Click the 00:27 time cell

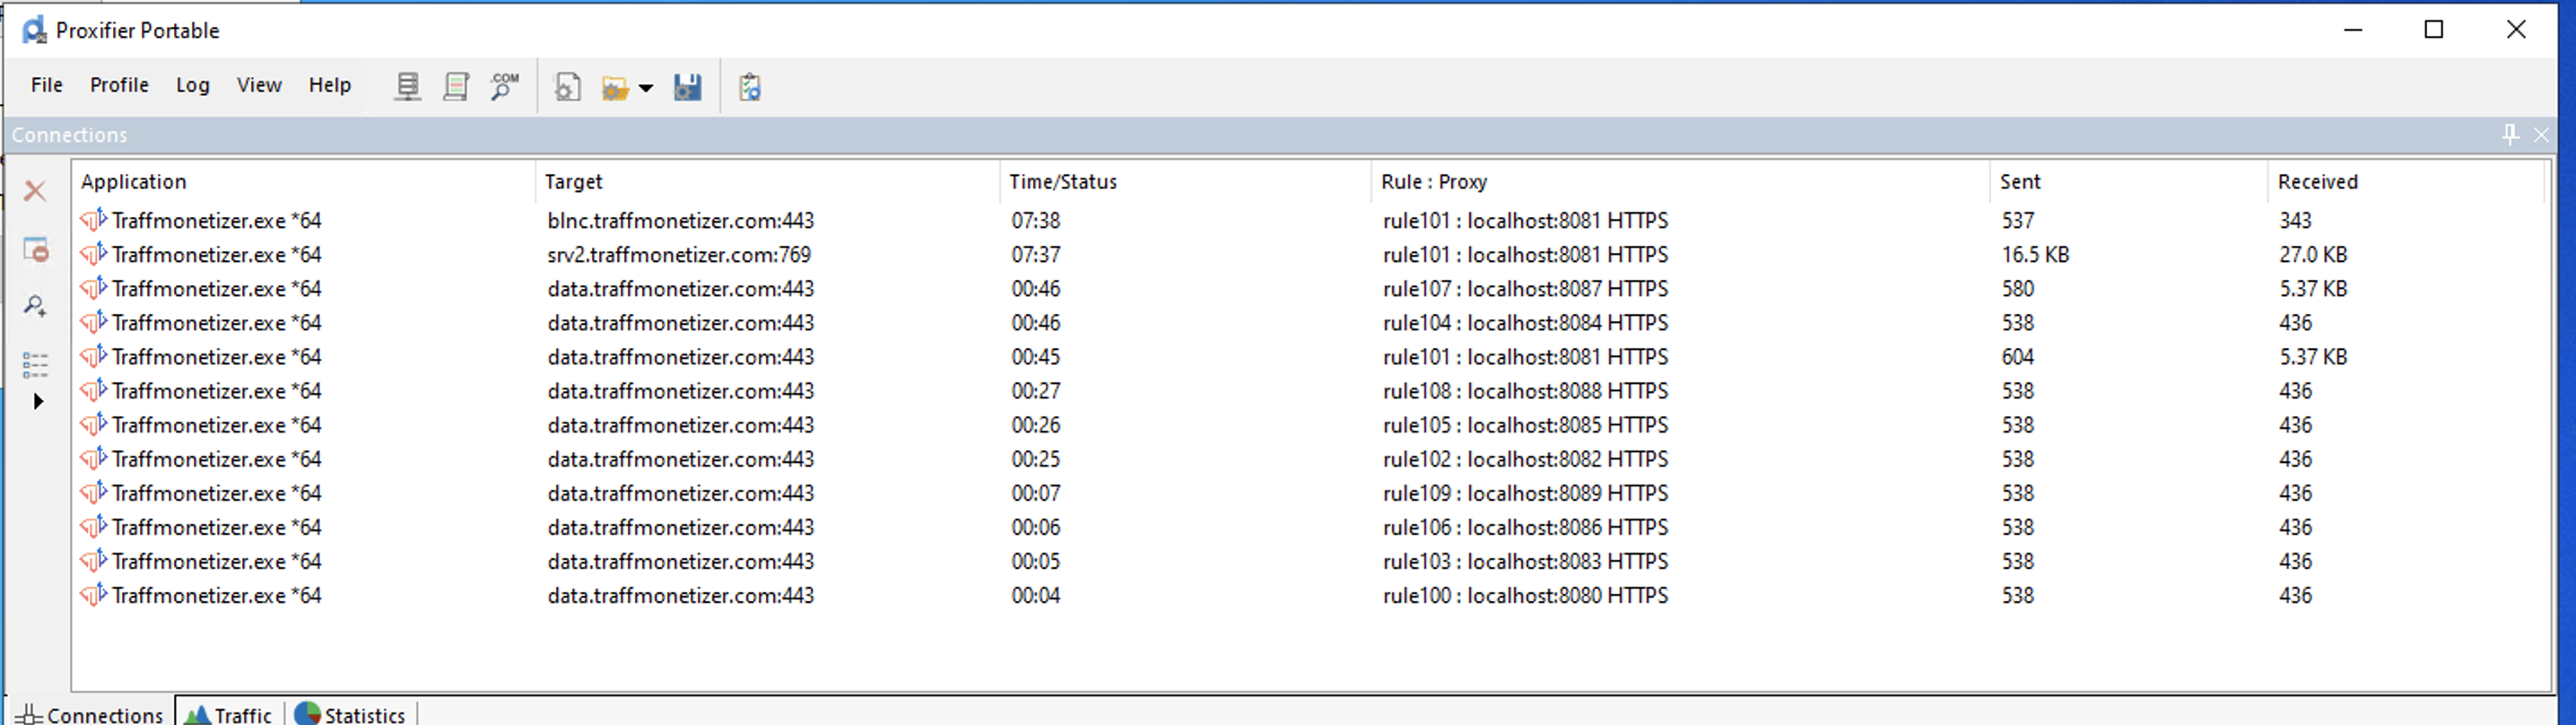click(1036, 390)
